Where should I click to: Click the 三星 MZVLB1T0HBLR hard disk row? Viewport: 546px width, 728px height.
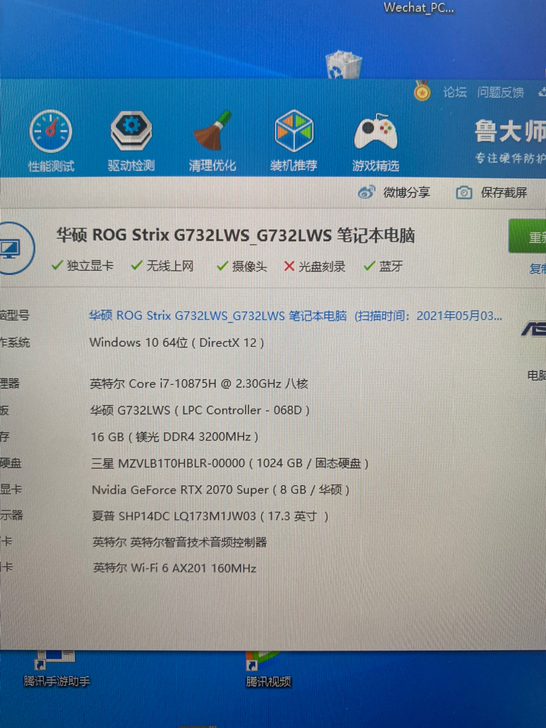point(230,463)
